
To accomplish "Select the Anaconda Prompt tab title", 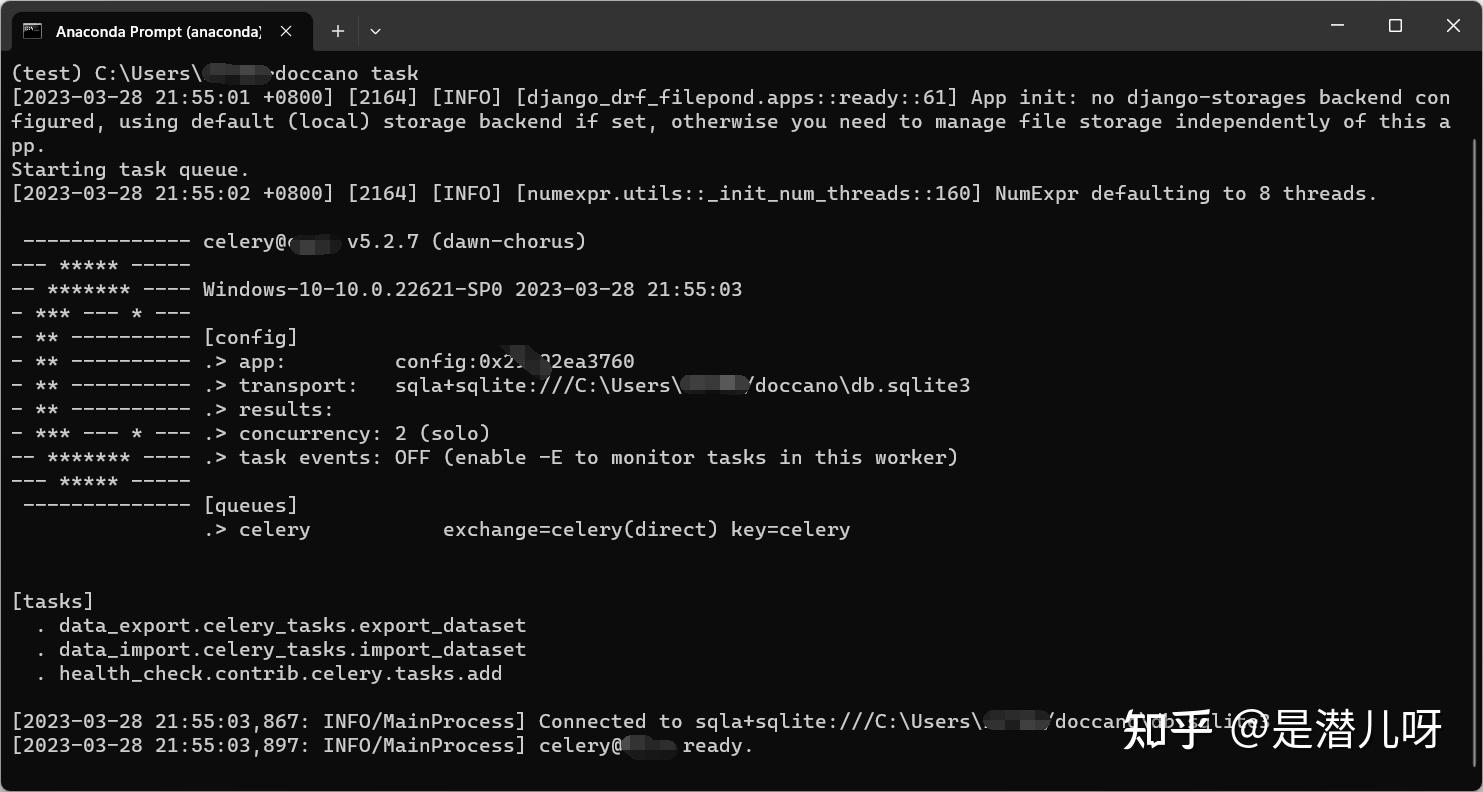I will [x=158, y=32].
